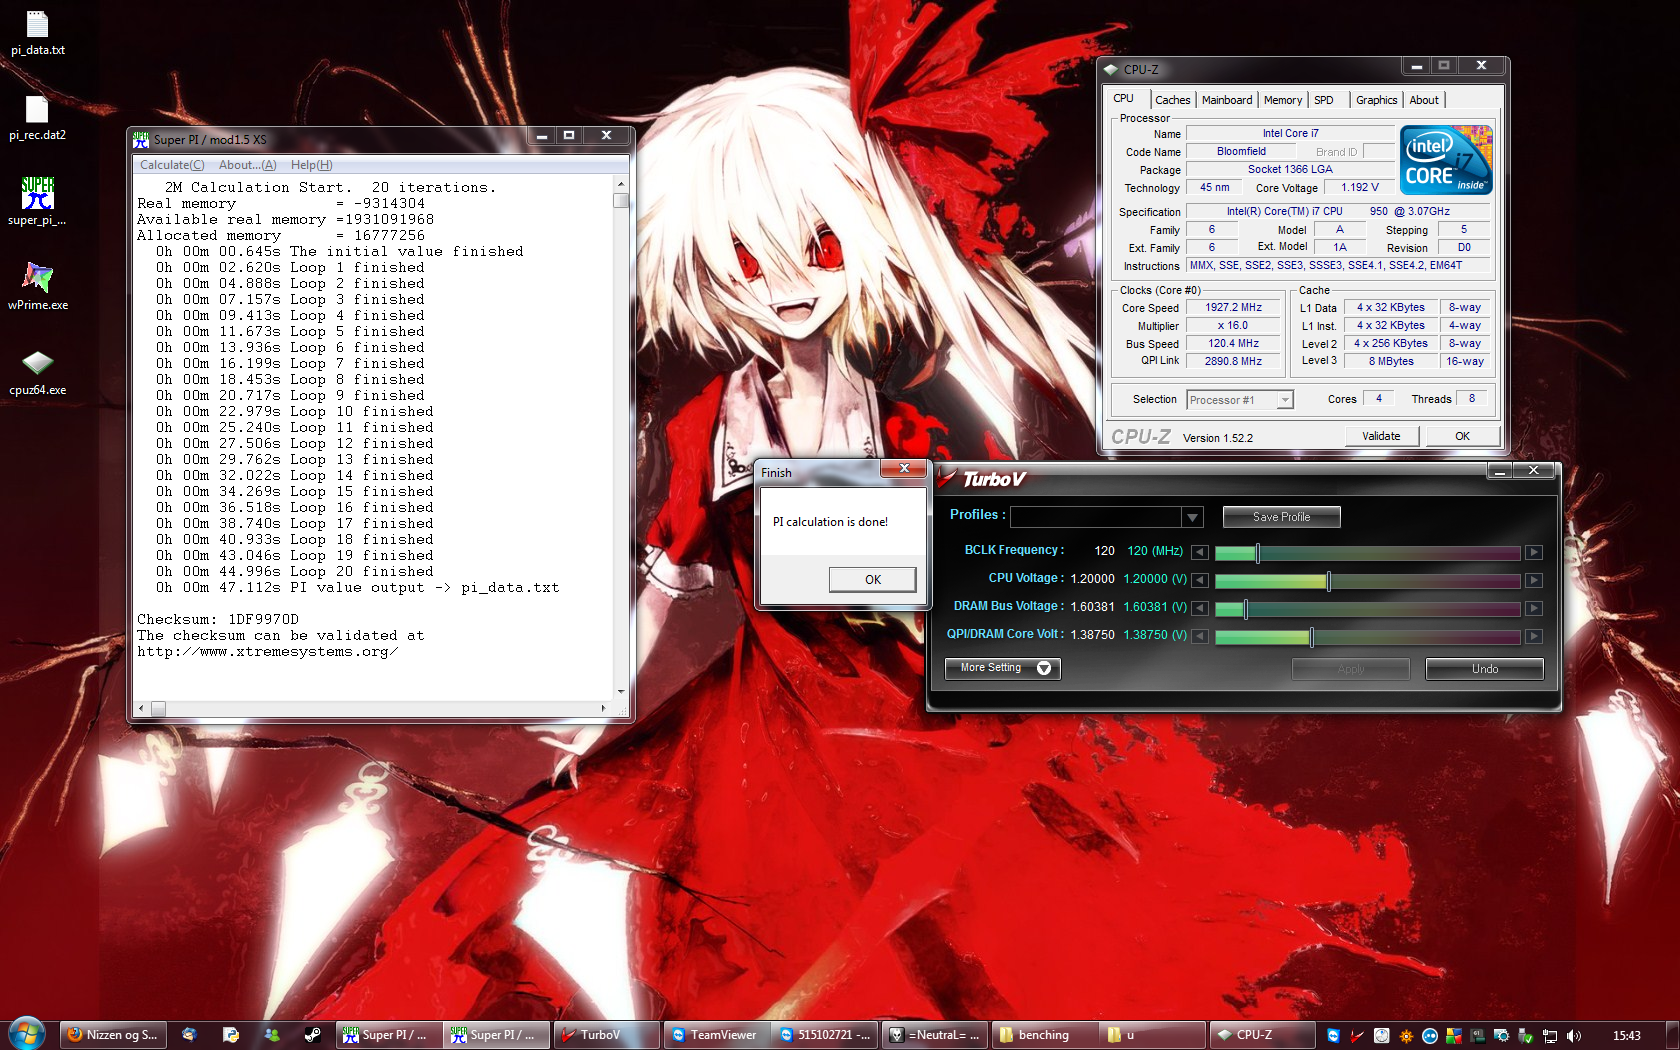Click the Undo button in TurboV
The height and width of the screenshot is (1050, 1680).
[x=1485, y=669]
